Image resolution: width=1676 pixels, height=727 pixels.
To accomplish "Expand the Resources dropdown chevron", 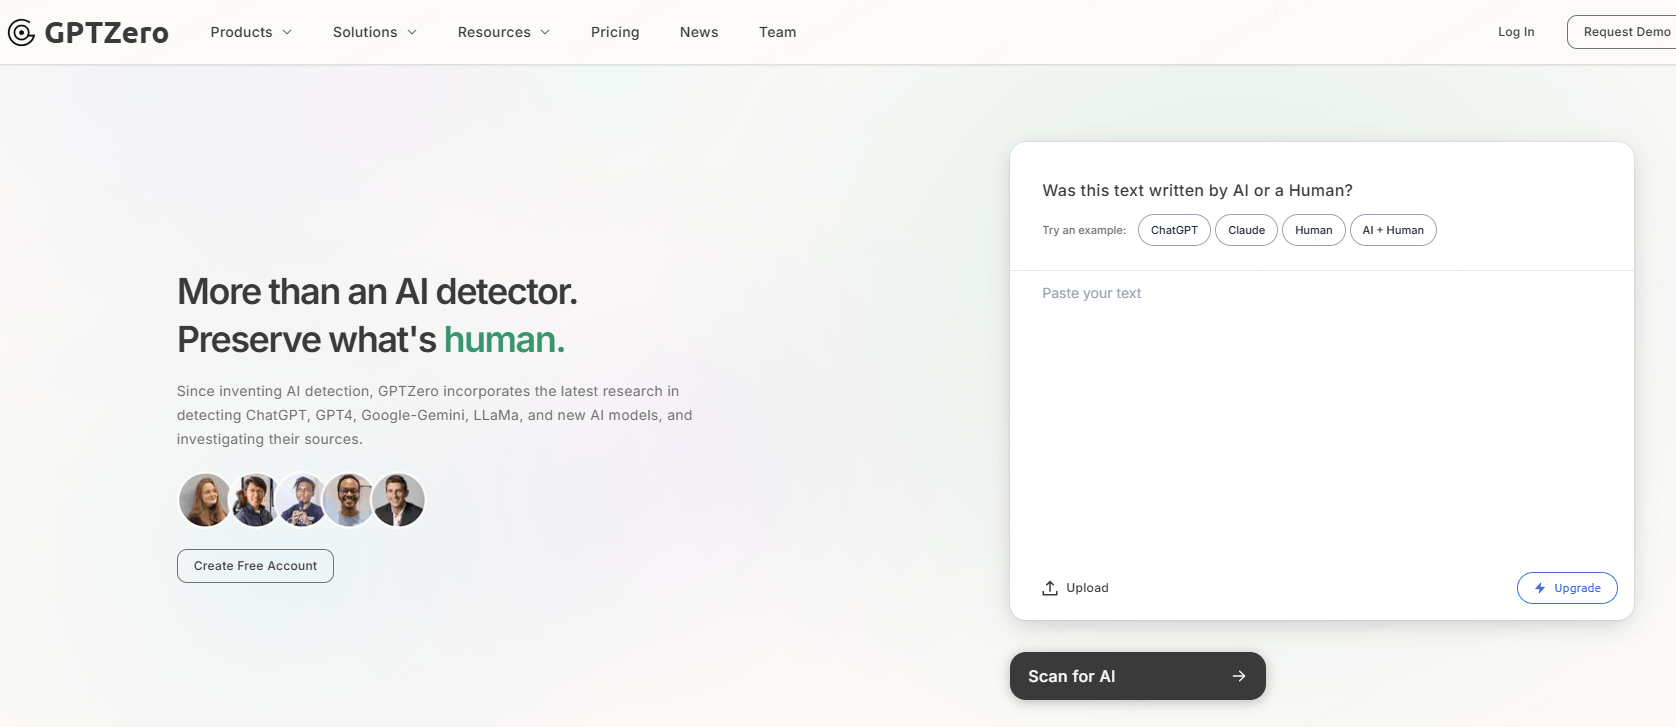I will 545,32.
